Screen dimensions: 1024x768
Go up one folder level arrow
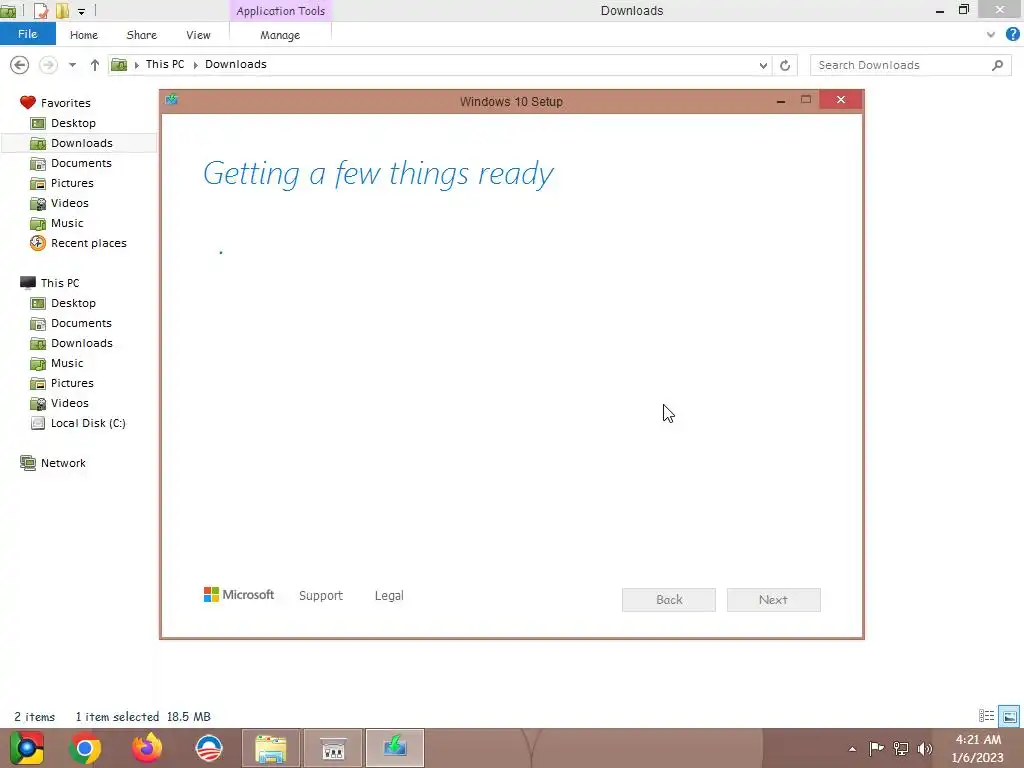click(x=95, y=65)
